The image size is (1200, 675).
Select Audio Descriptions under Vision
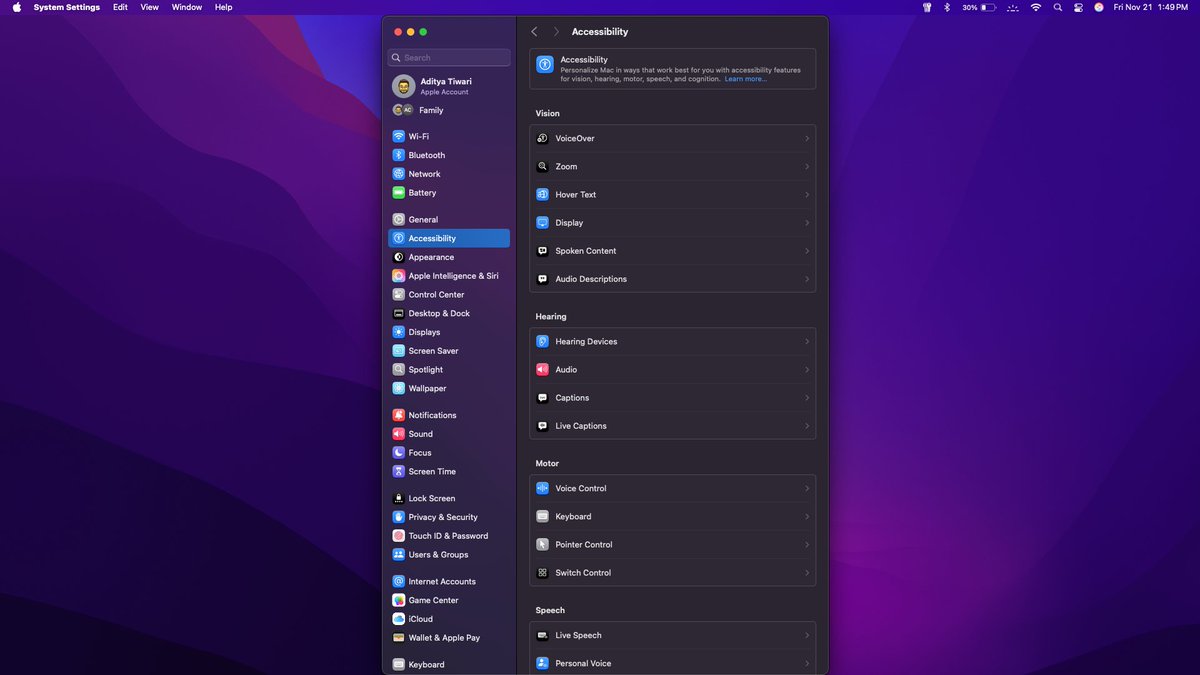point(672,279)
